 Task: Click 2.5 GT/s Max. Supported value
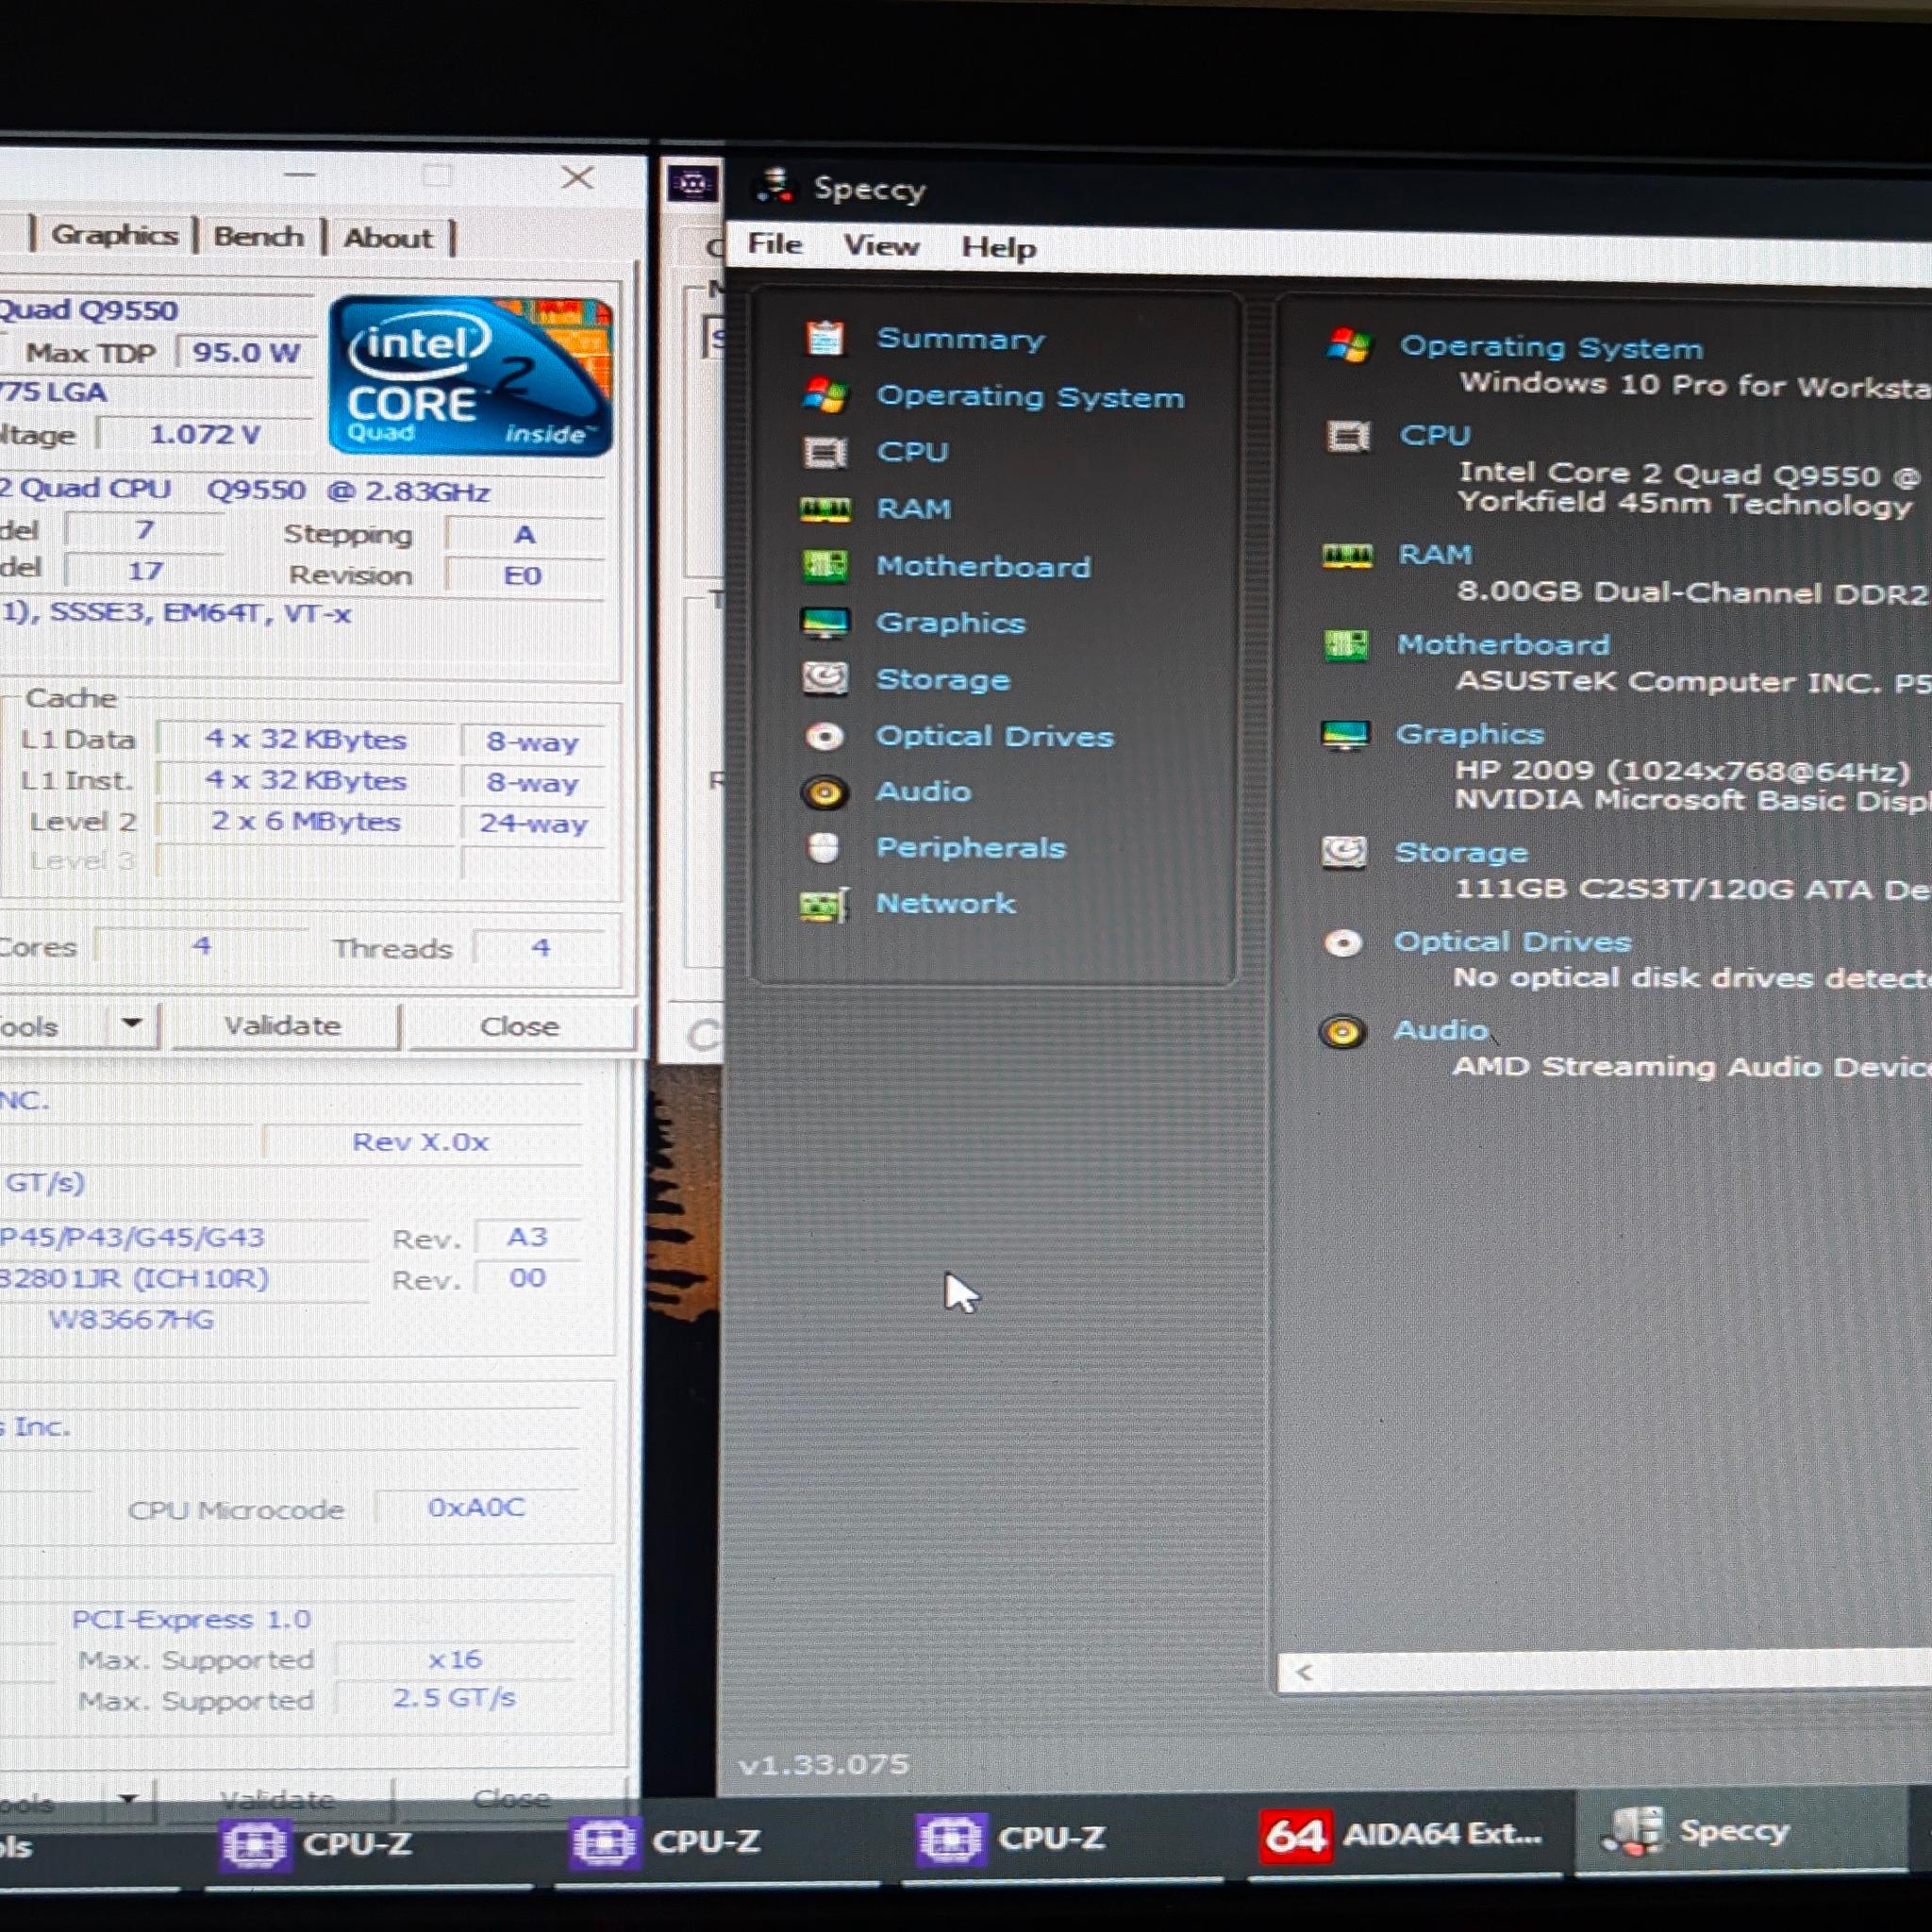point(454,1698)
